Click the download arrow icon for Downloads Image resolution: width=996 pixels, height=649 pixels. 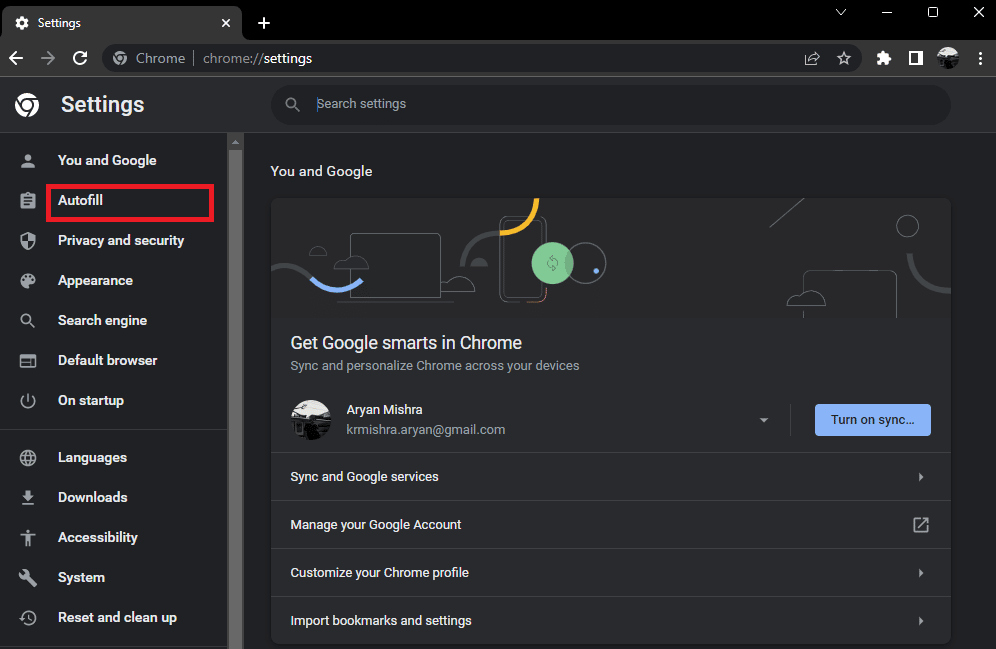pyautogui.click(x=28, y=498)
